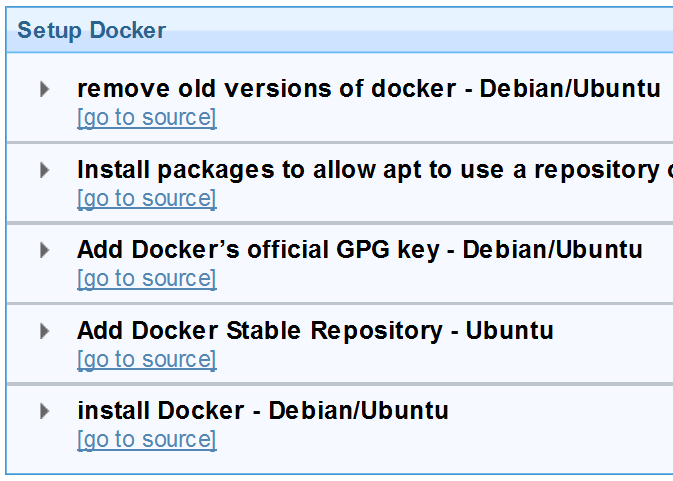Select 'Add Docker Stable Repository - Ubuntu' title
Viewport: 673px width, 481px height.
click(x=315, y=331)
